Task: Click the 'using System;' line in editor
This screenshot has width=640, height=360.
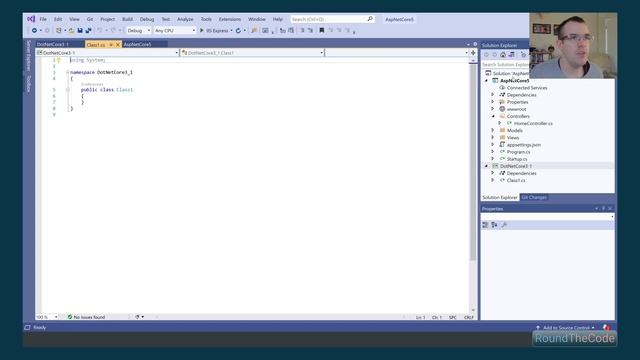Action: coord(88,60)
